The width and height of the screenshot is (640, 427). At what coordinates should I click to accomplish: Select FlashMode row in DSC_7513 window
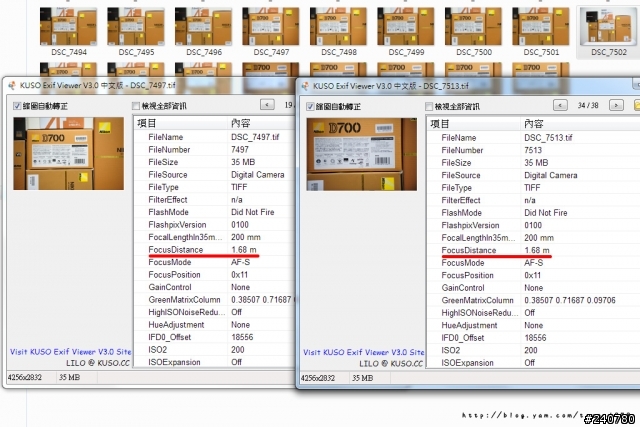[533, 213]
